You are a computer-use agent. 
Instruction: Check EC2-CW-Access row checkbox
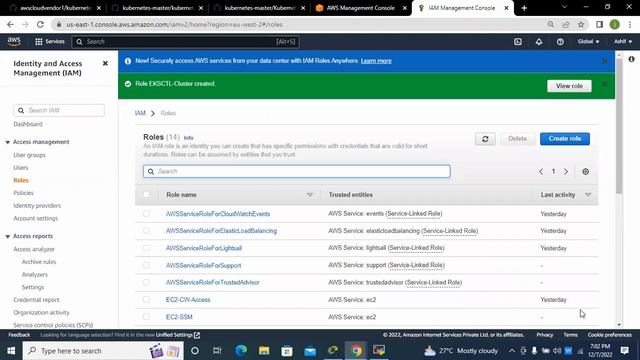coord(147,299)
